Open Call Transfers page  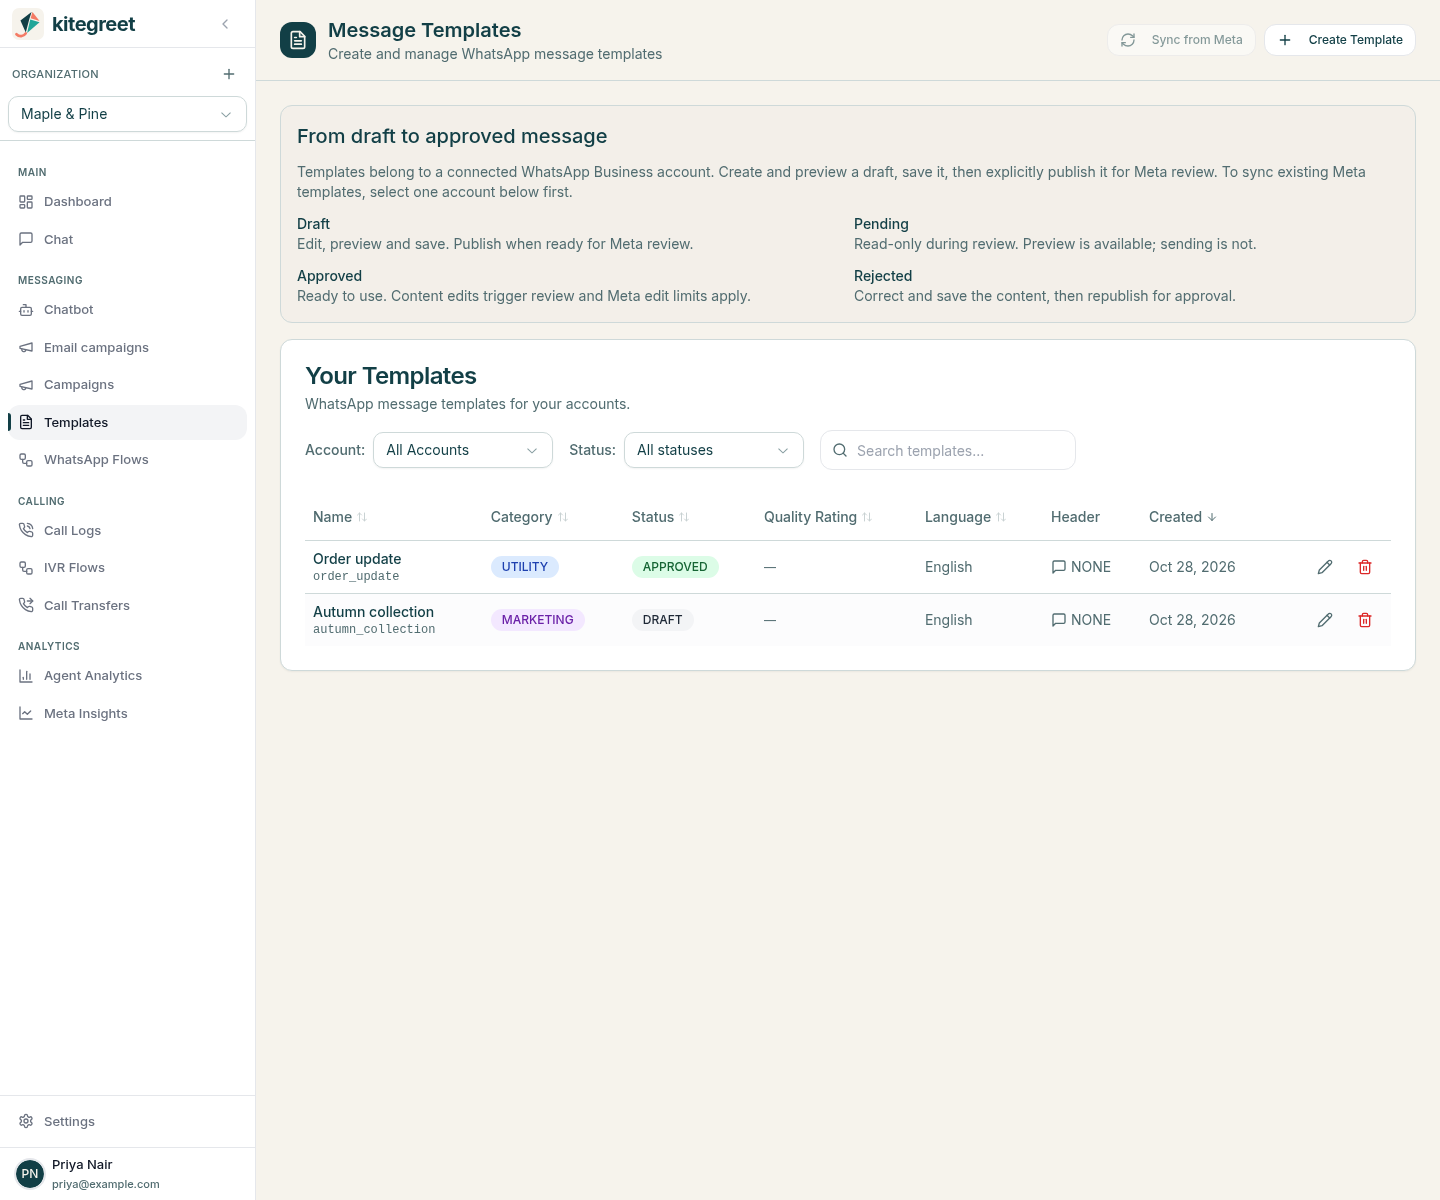click(x=127, y=606)
